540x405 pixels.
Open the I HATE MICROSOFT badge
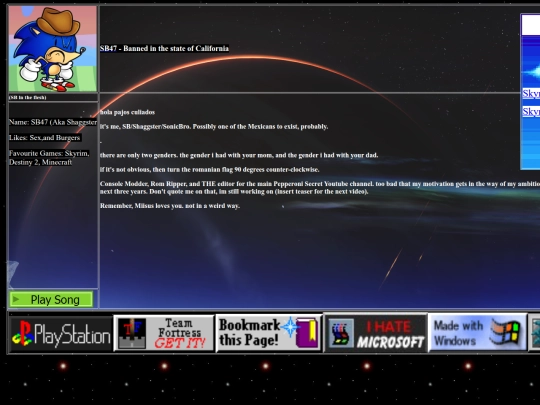pos(376,333)
